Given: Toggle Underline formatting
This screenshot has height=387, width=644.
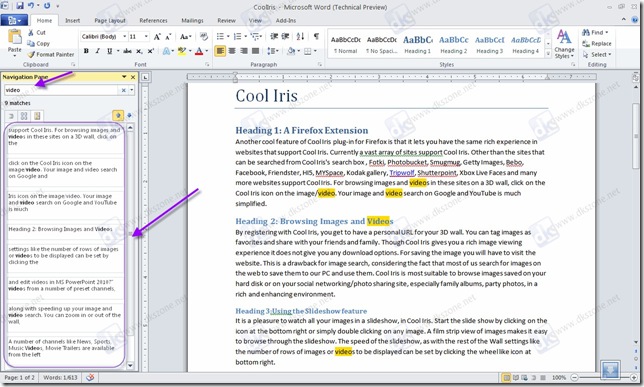Looking at the screenshot, I should pyautogui.click(x=109, y=51).
